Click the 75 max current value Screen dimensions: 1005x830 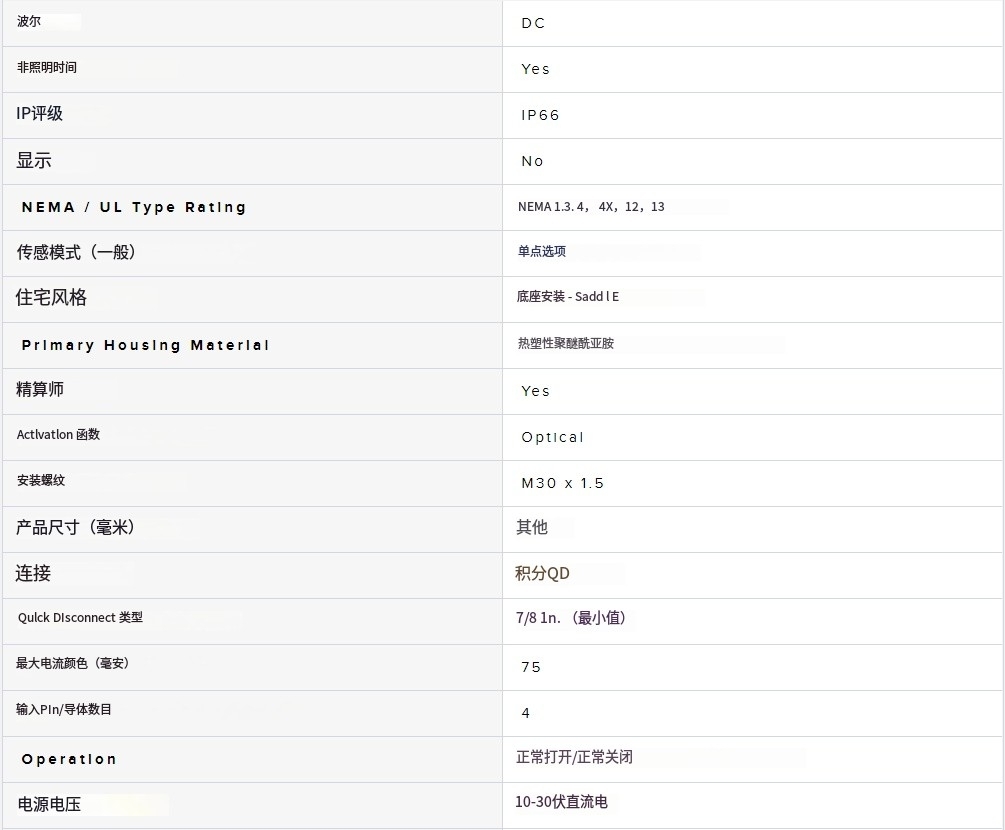(x=531, y=667)
